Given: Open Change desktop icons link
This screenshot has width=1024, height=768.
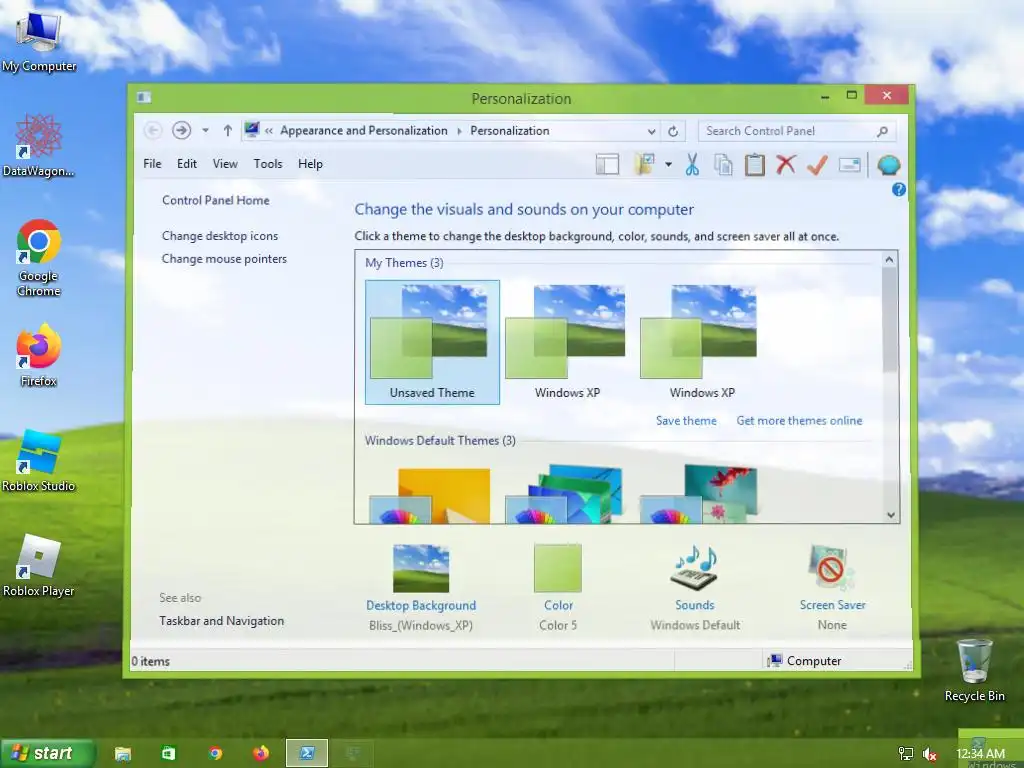Looking at the screenshot, I should [220, 236].
